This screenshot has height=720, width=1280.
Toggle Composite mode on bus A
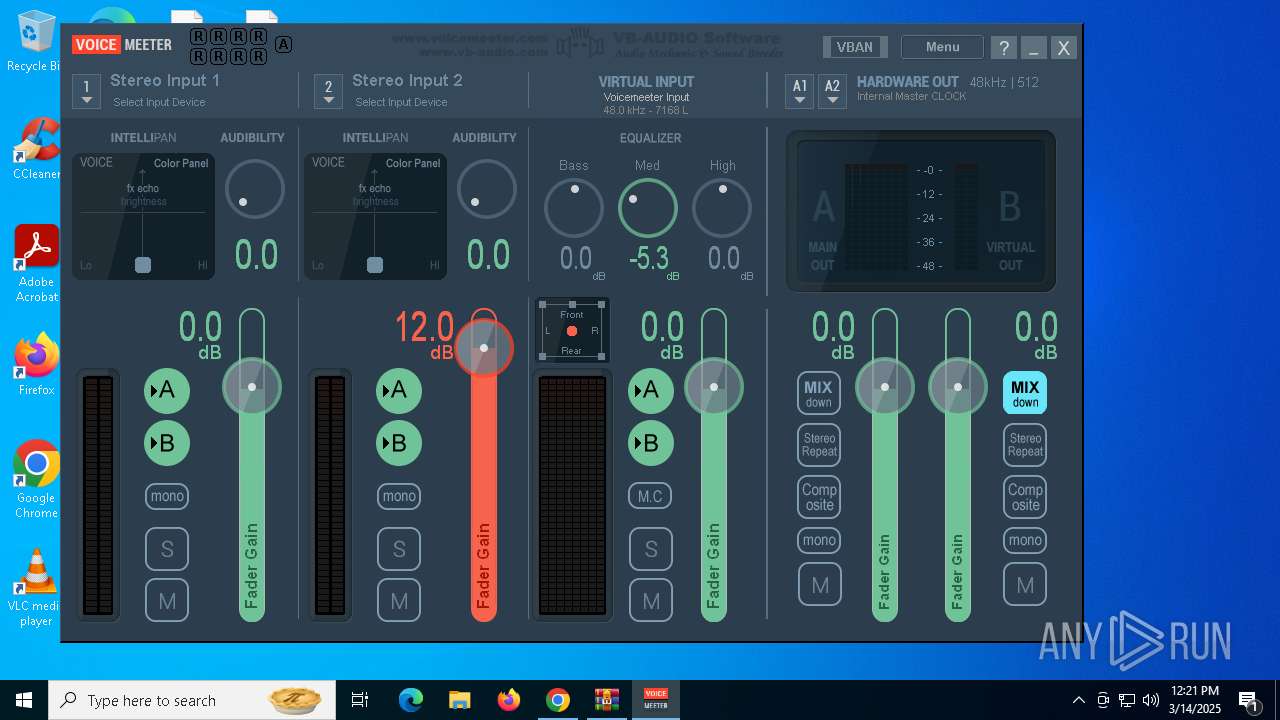[x=819, y=497]
